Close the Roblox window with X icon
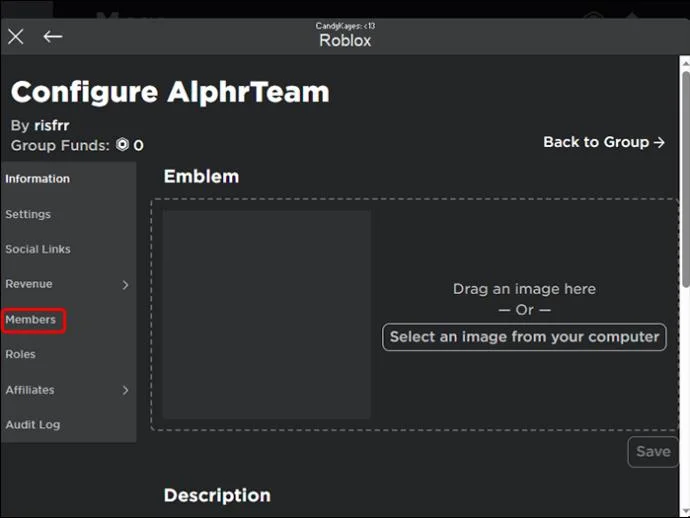 tap(16, 37)
